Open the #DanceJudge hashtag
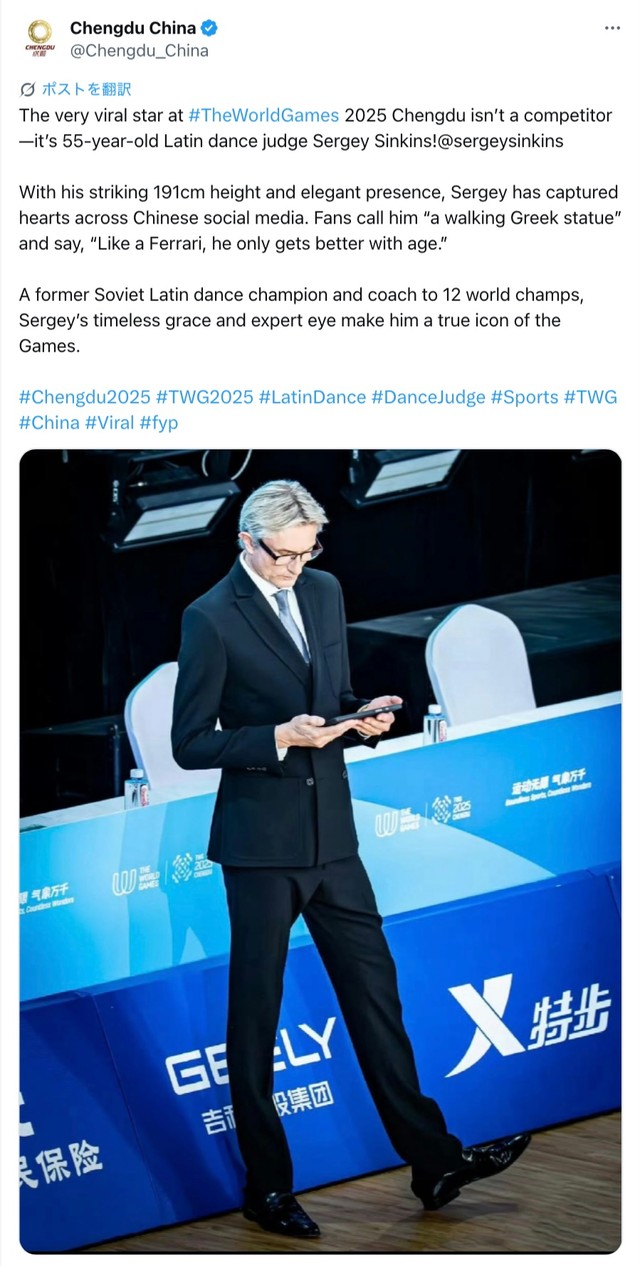 [428, 397]
